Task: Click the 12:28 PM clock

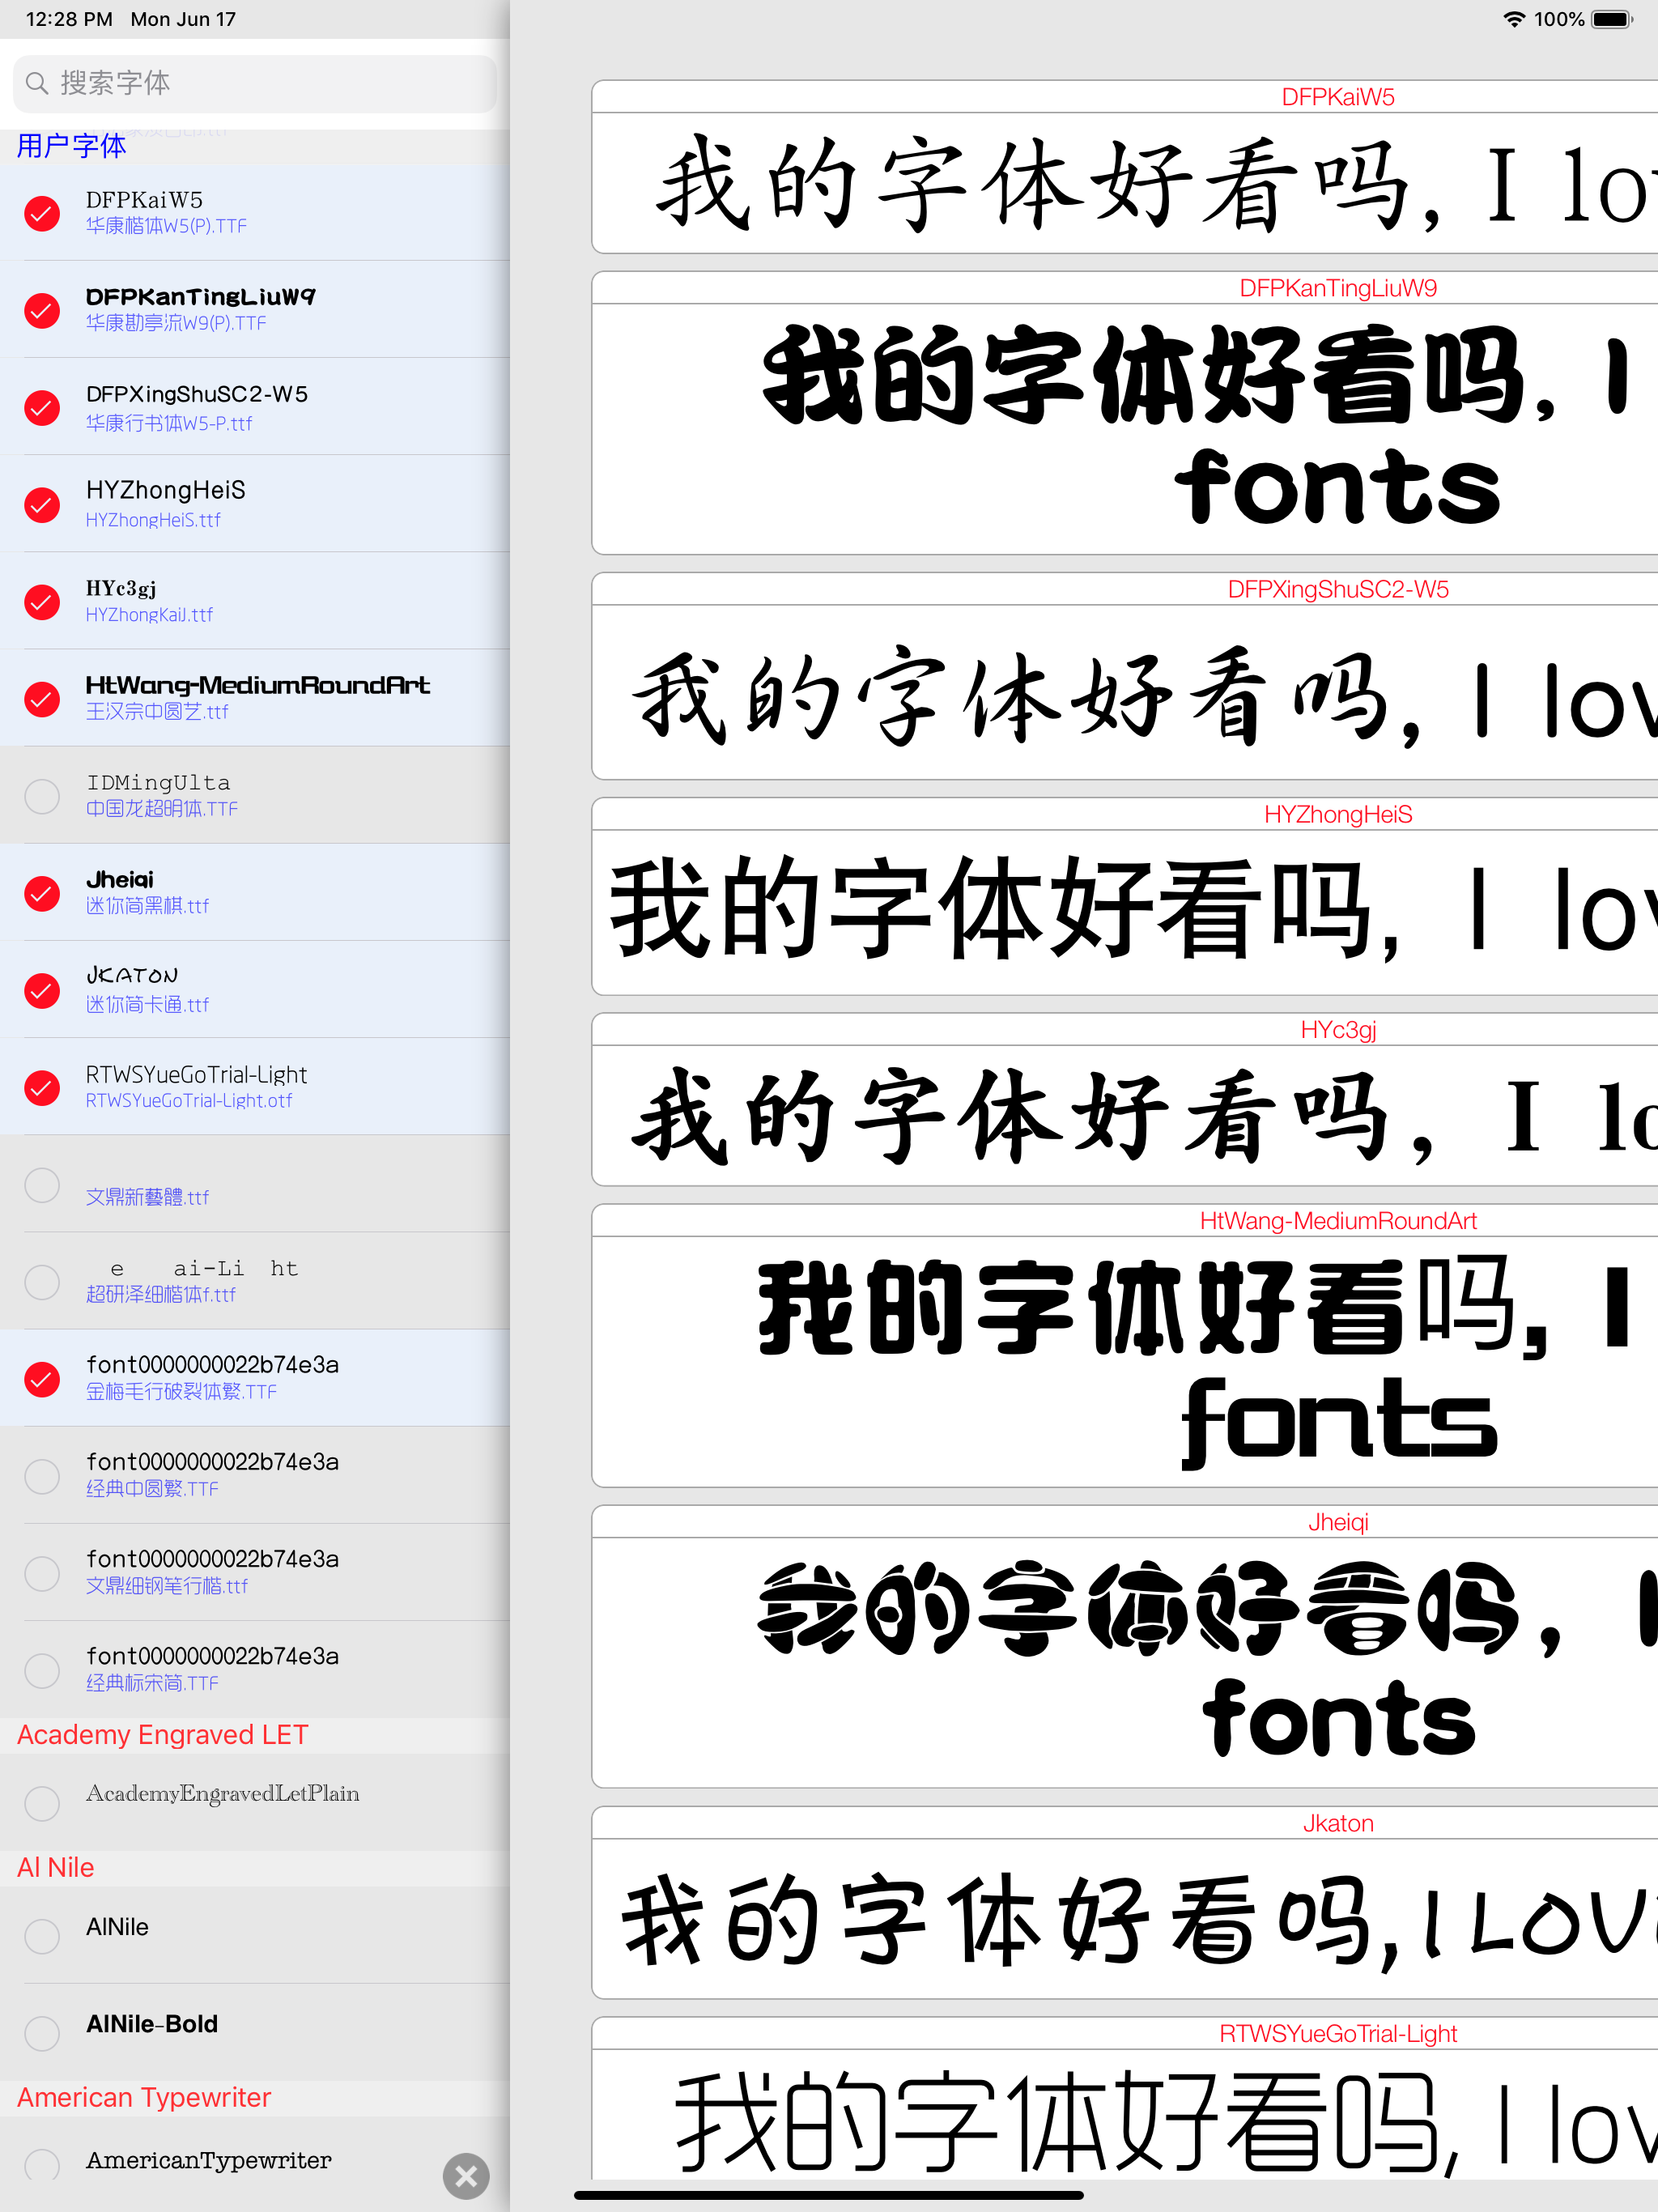Action: coord(69,19)
